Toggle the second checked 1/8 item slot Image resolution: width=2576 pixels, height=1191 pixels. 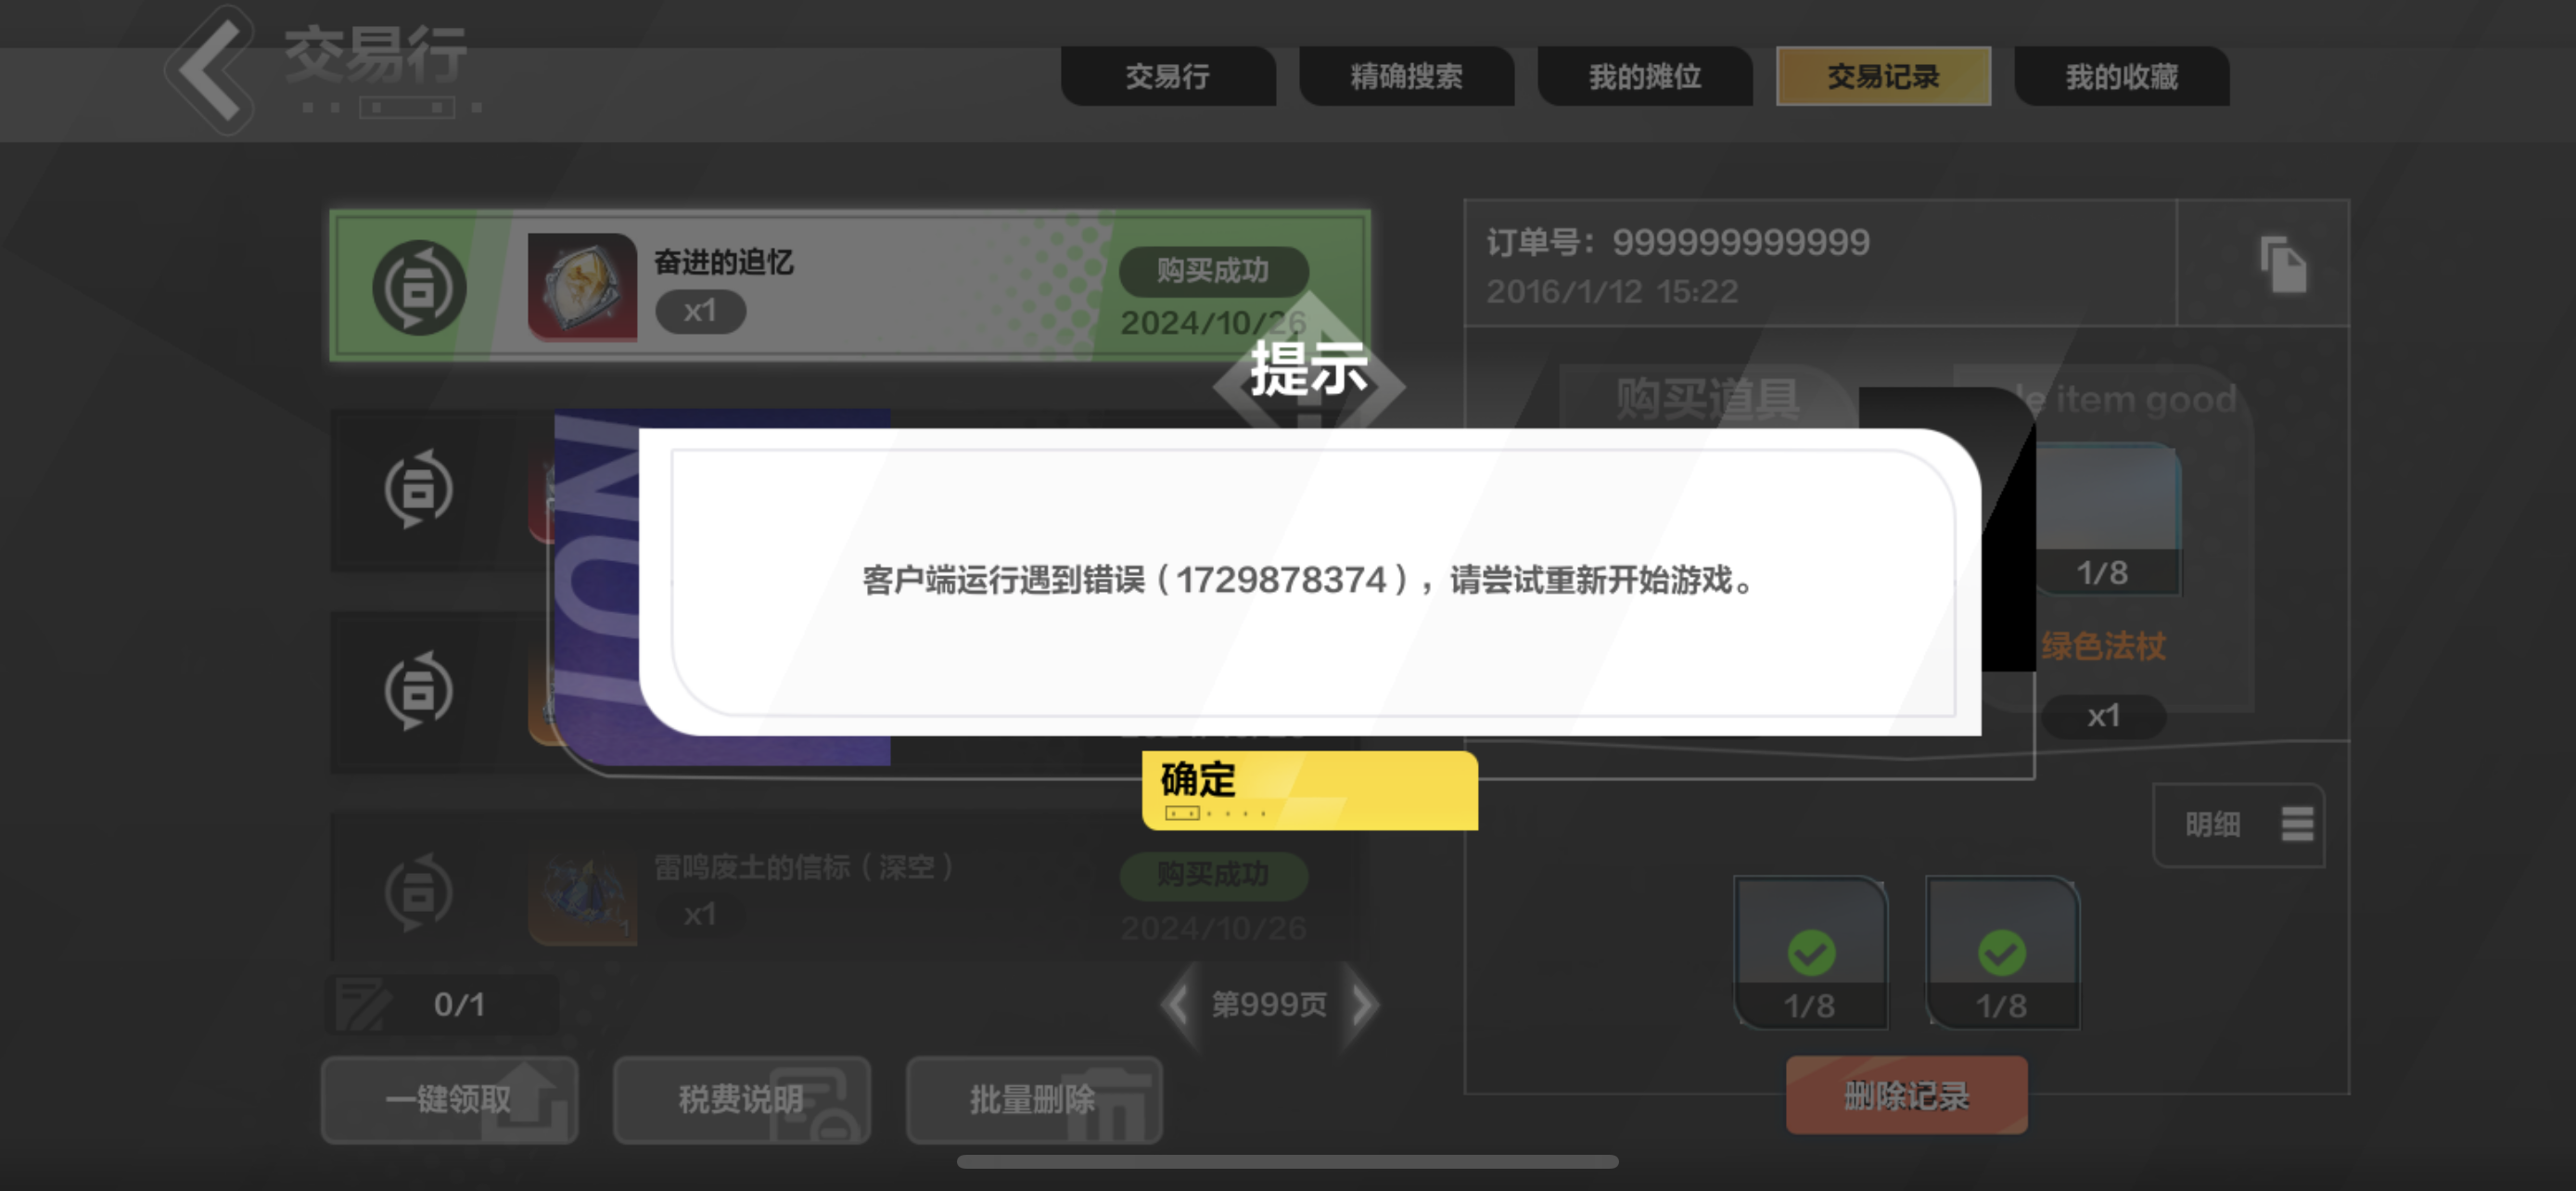click(2002, 952)
